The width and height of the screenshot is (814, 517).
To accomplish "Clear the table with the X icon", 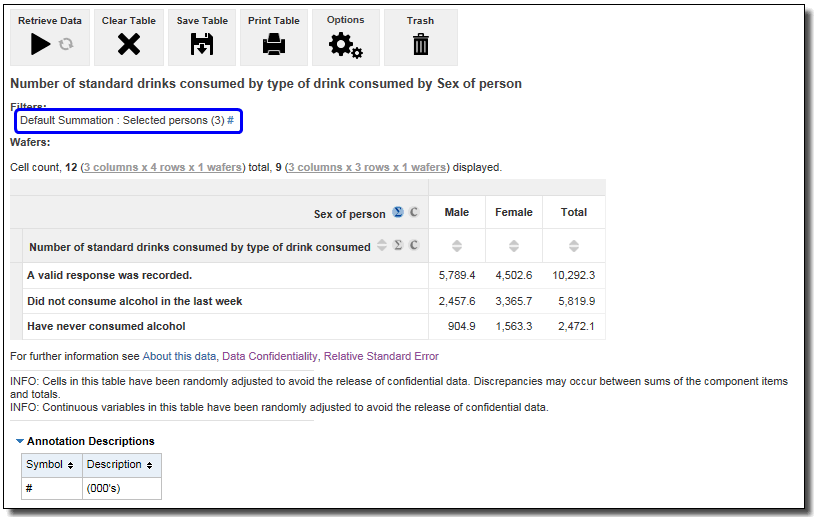I will (x=128, y=44).
